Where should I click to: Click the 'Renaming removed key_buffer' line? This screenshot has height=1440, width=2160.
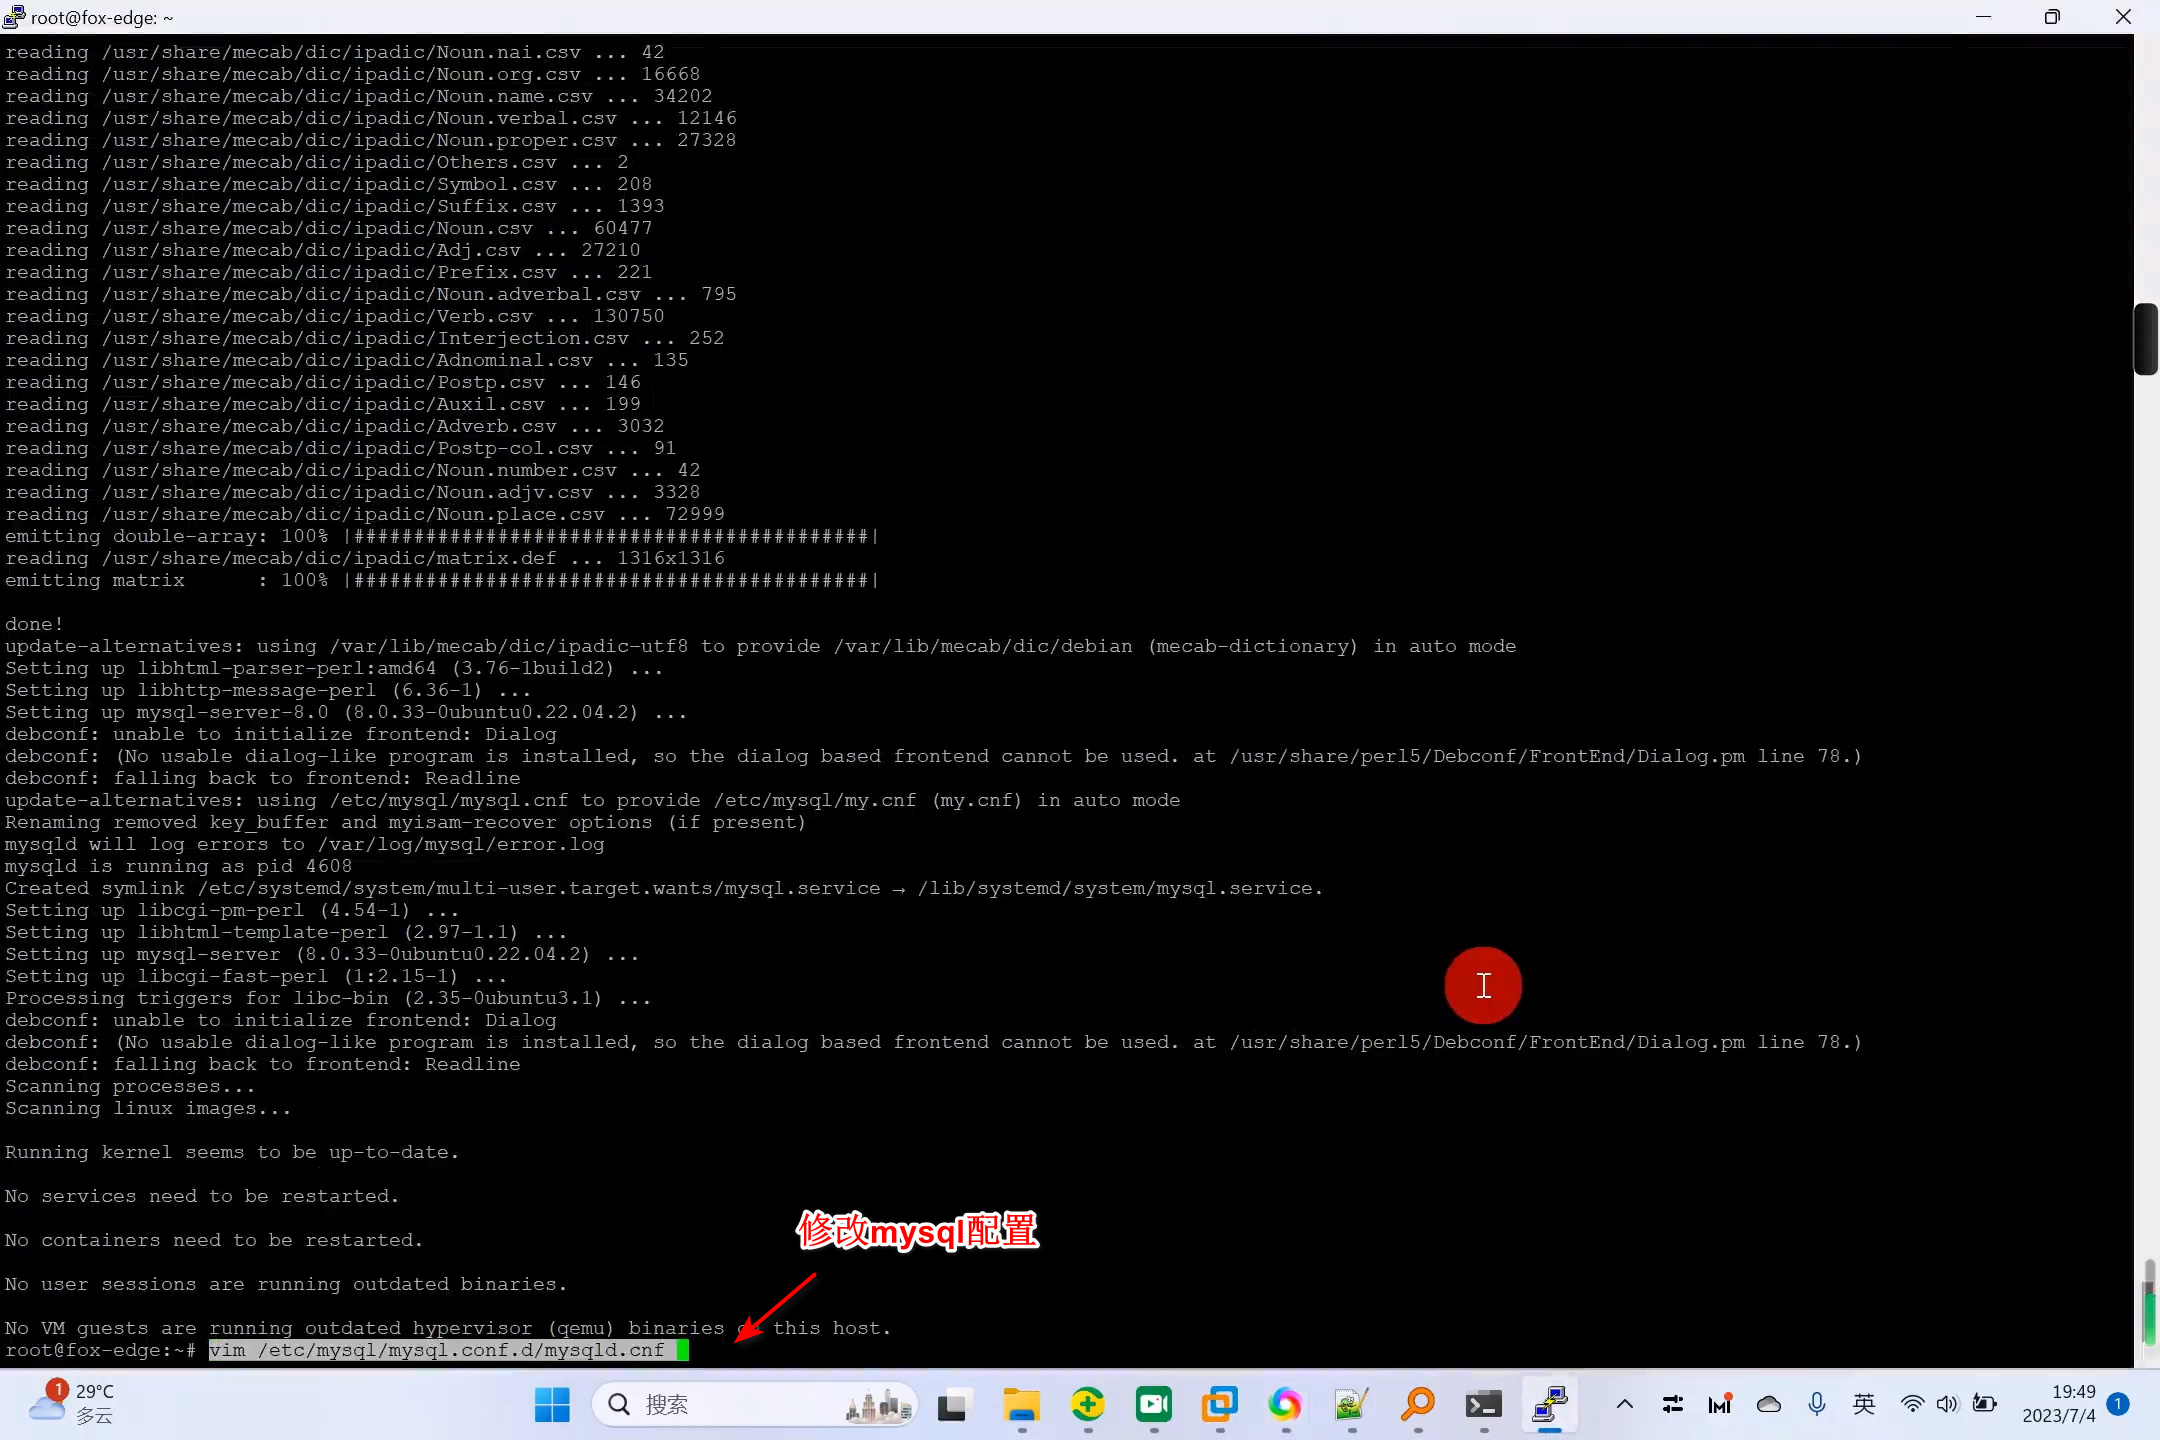point(405,822)
